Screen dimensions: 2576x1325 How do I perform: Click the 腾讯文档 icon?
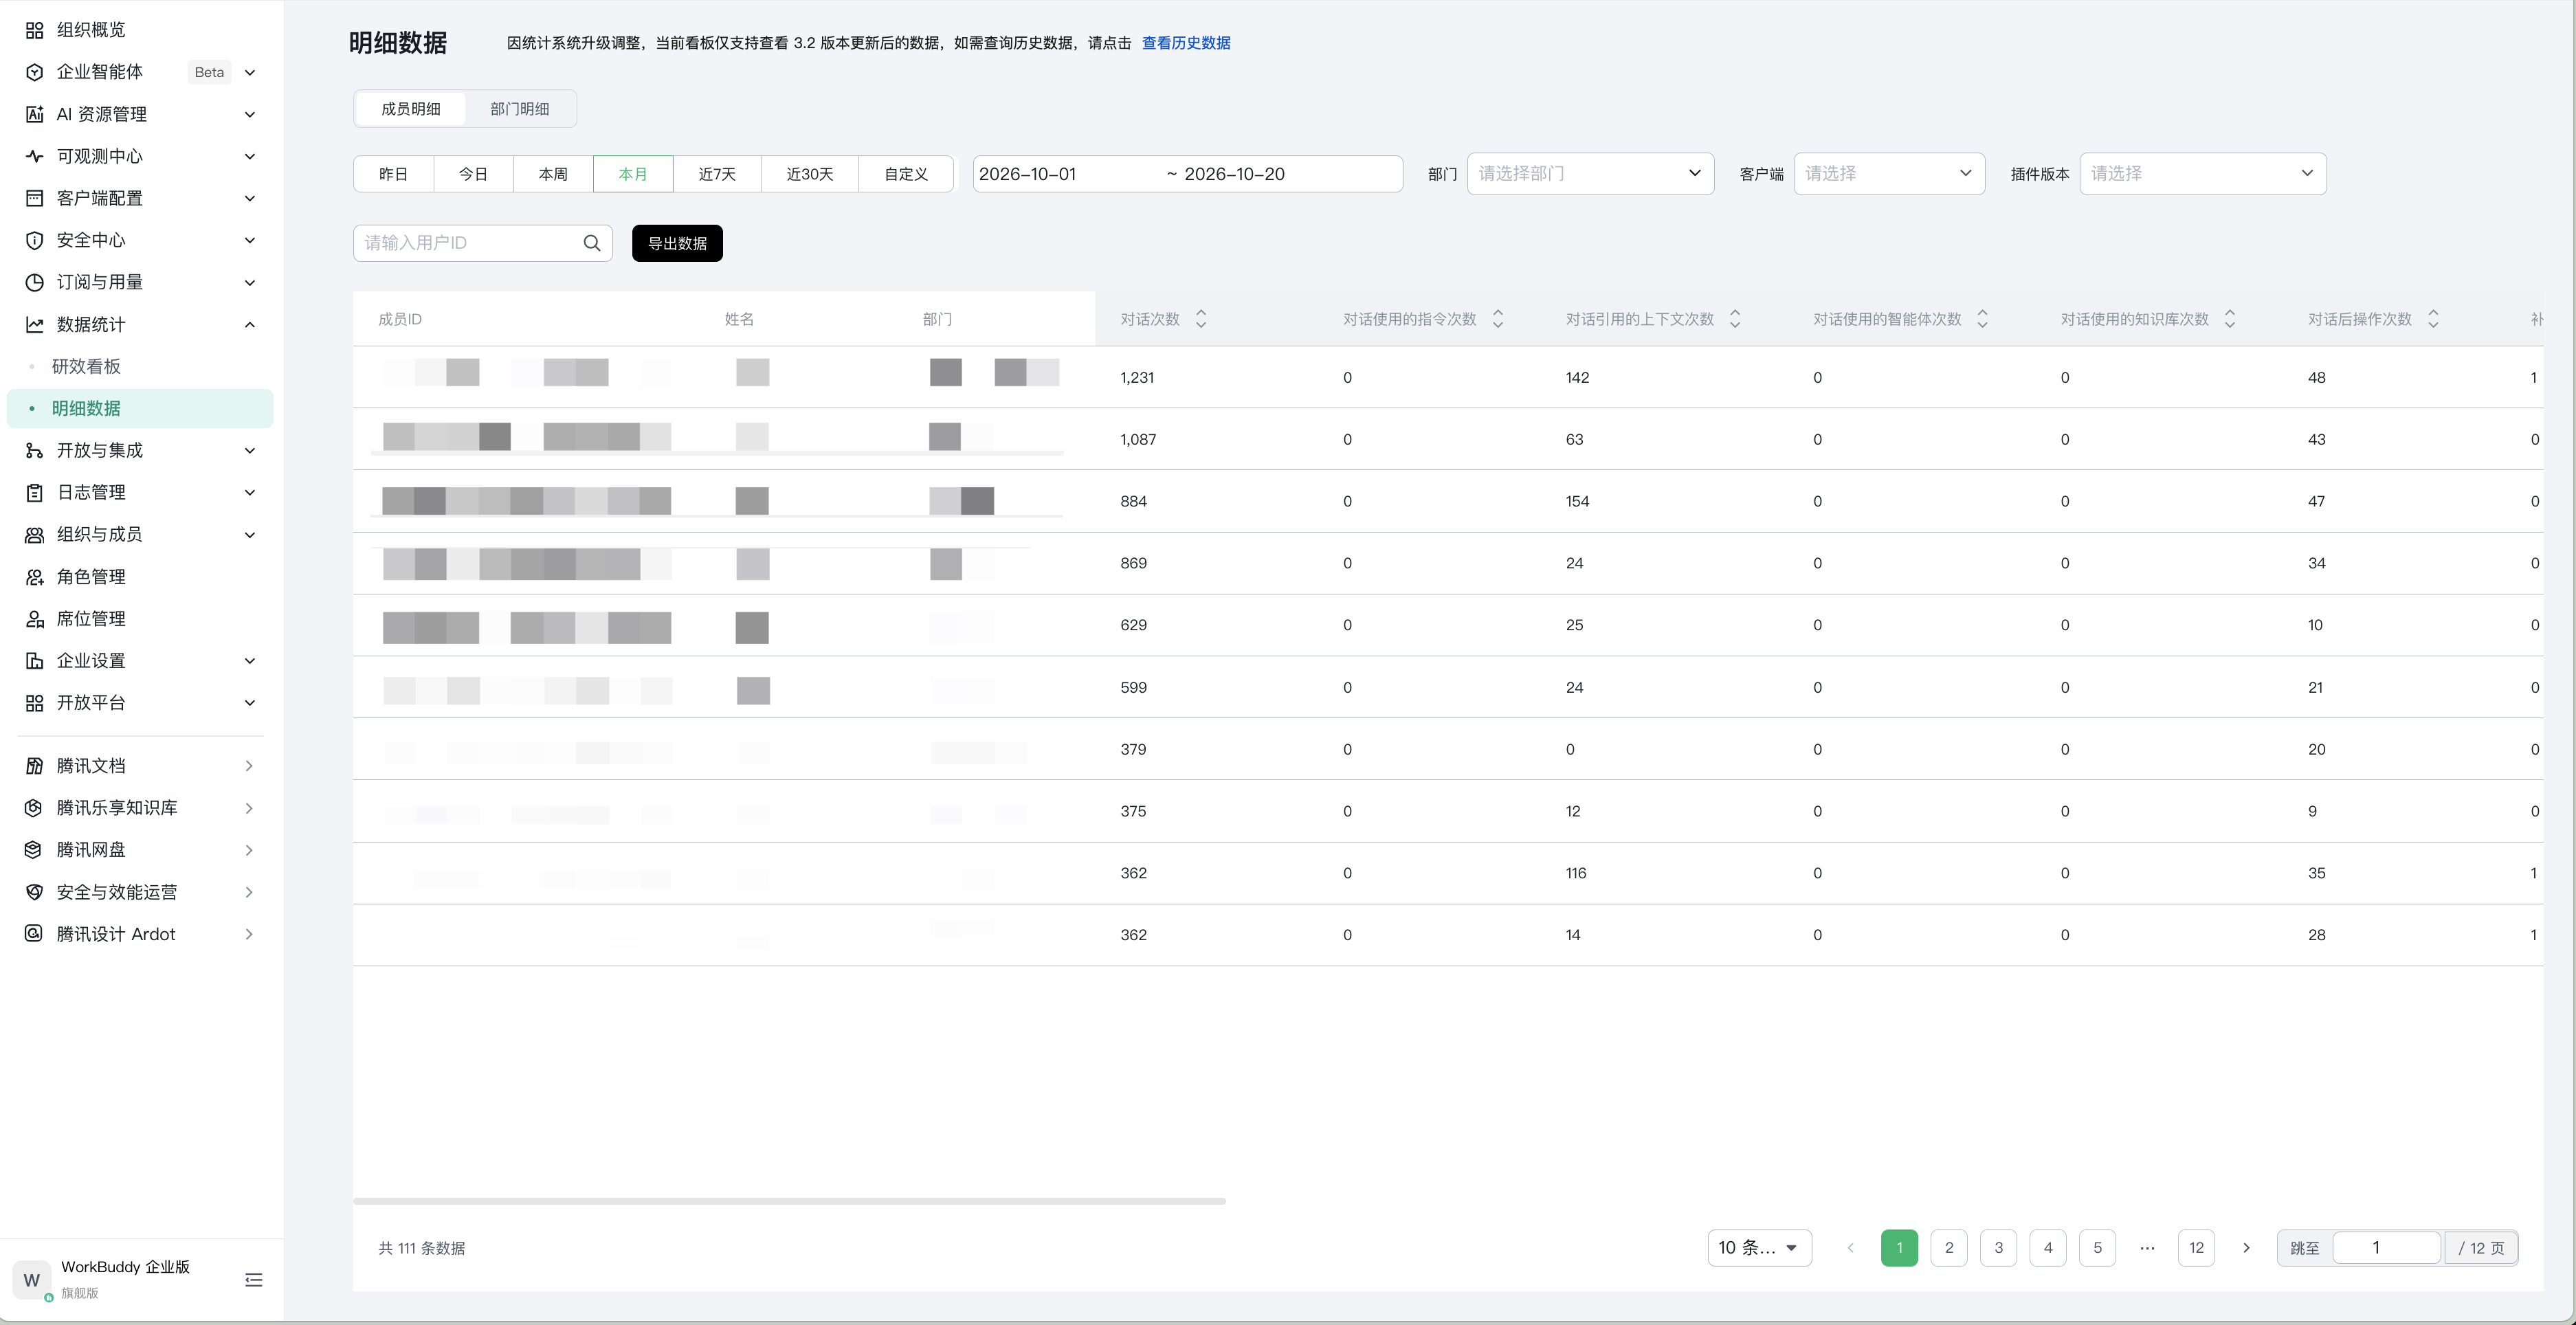pyautogui.click(x=34, y=766)
